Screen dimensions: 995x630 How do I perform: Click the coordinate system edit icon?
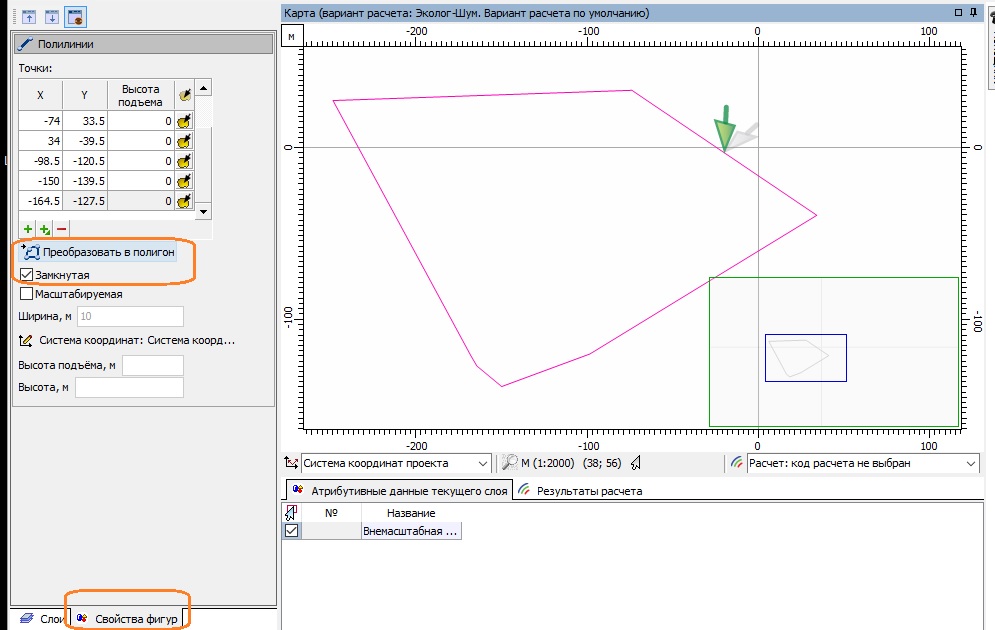coord(27,340)
